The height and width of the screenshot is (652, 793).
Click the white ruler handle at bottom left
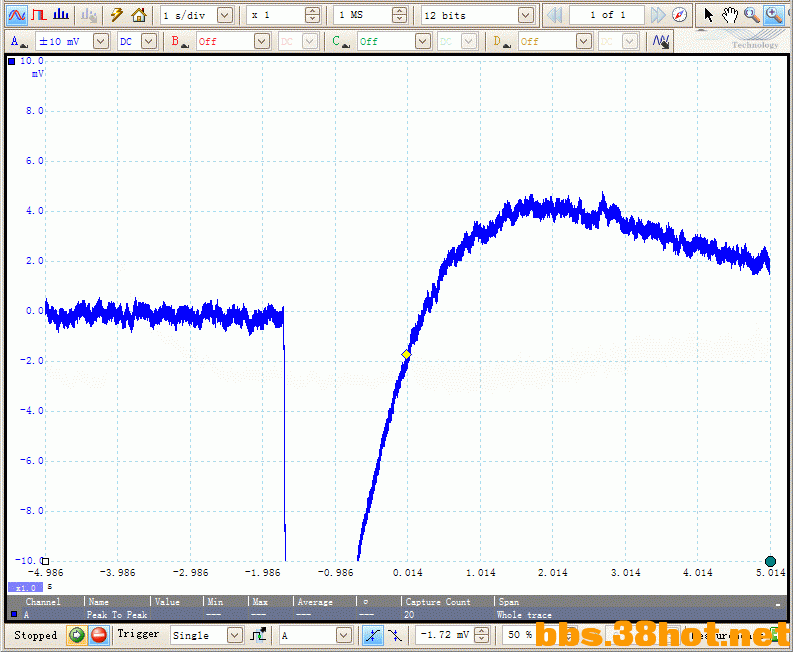pos(46,561)
